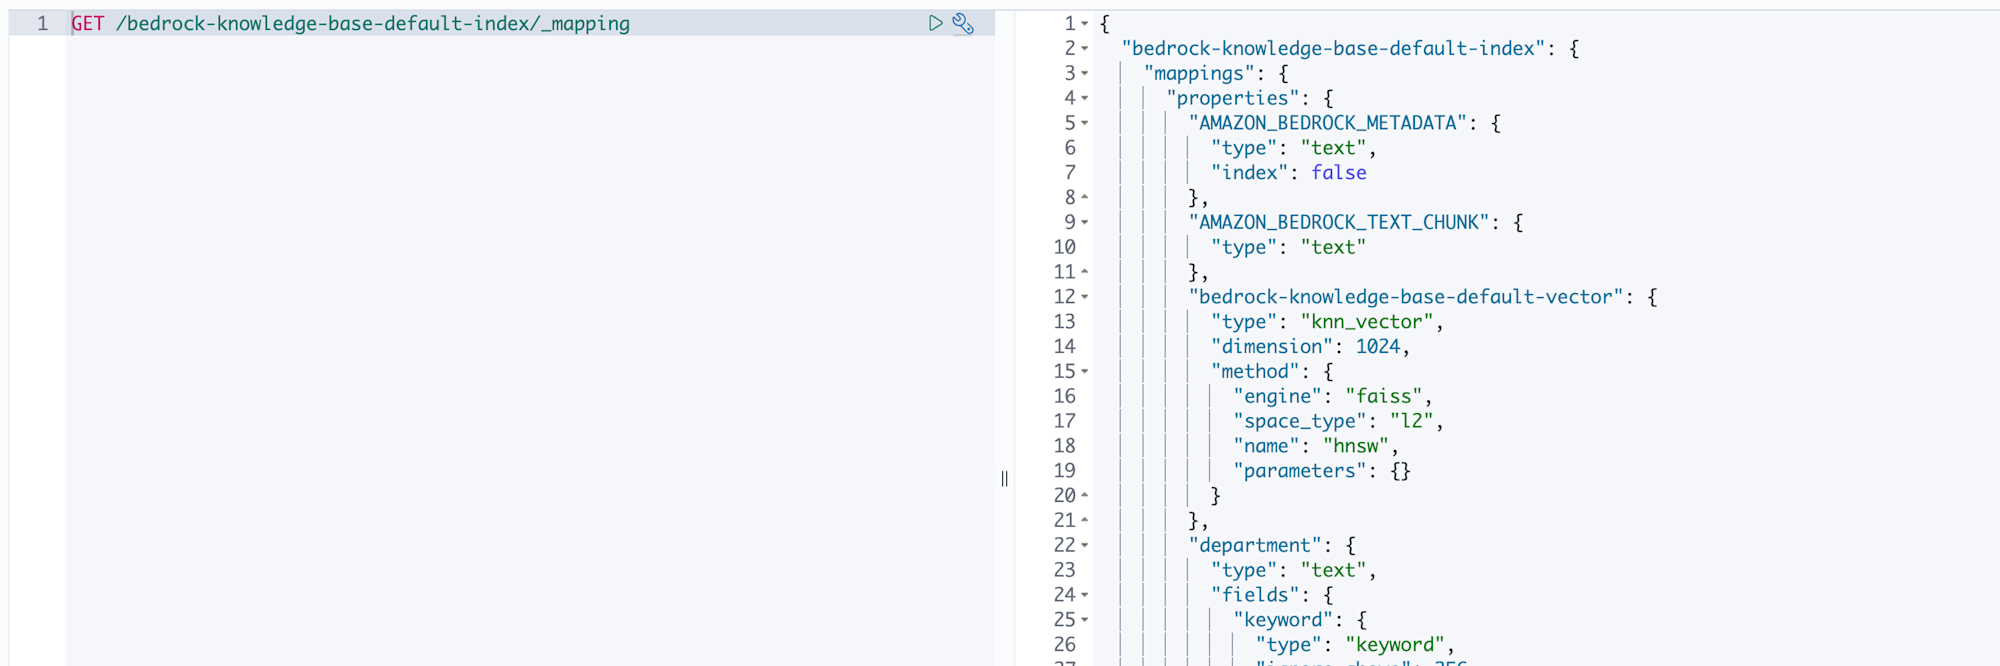
Task: Collapse bedrock-knowledge-base-default-index block at line 2
Action: [x=1085, y=49]
